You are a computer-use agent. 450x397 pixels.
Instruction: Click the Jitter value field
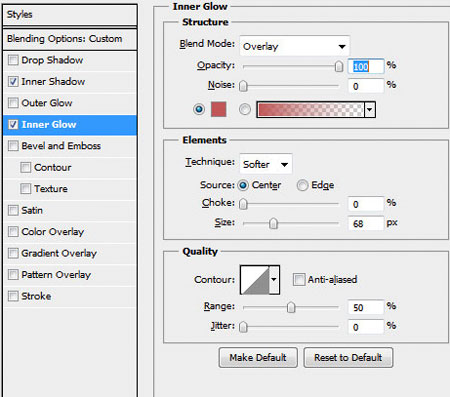pos(366,327)
